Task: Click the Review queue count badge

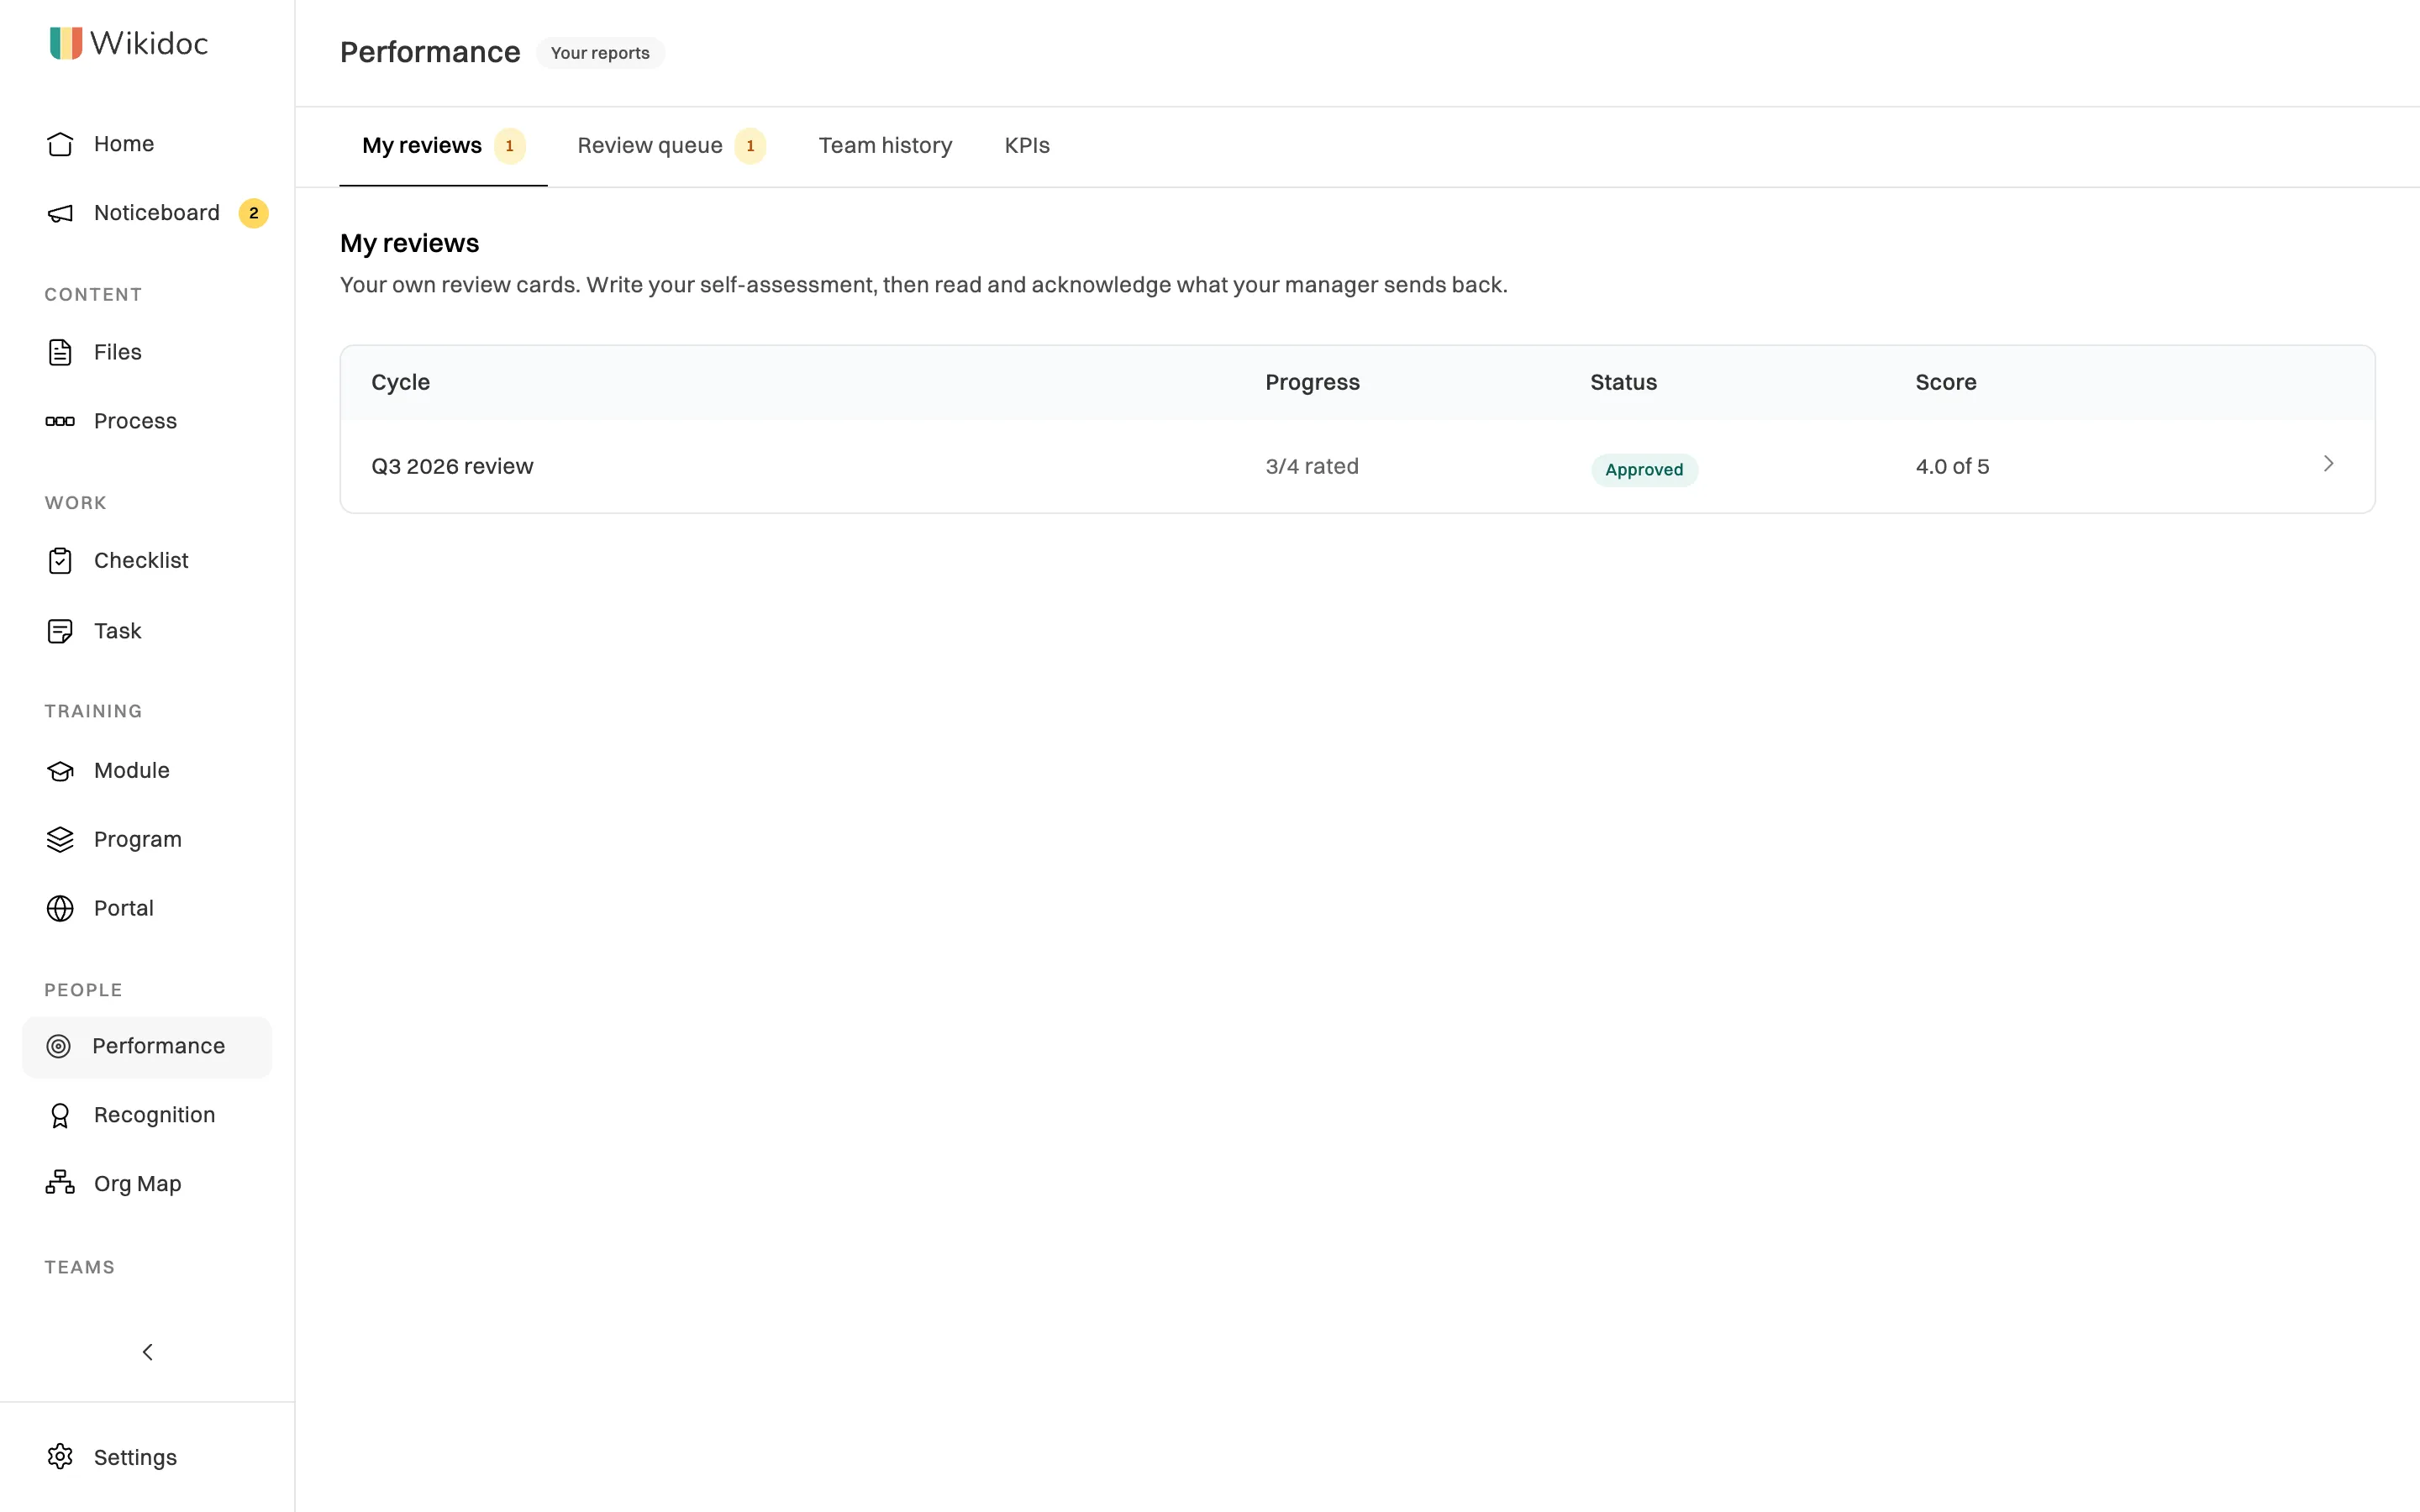Action: click(x=750, y=146)
